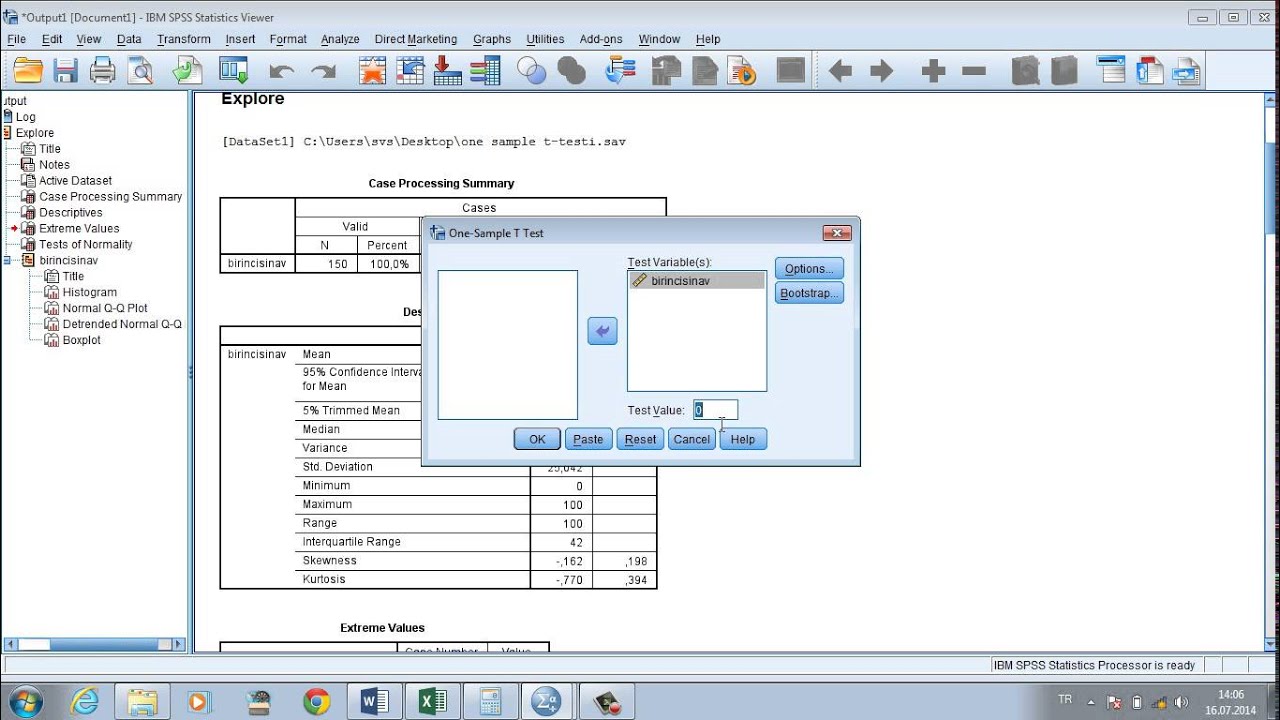Click OK in the One-Sample T Test dialog

tap(537, 439)
